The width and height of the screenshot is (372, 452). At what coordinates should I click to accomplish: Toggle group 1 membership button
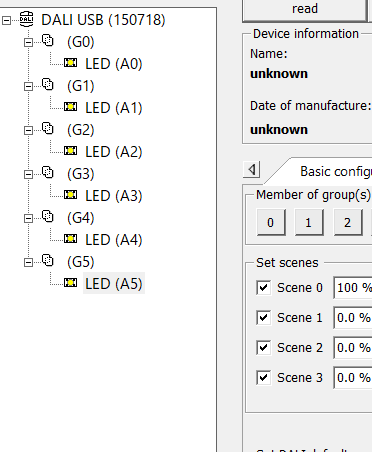[x=309, y=222]
